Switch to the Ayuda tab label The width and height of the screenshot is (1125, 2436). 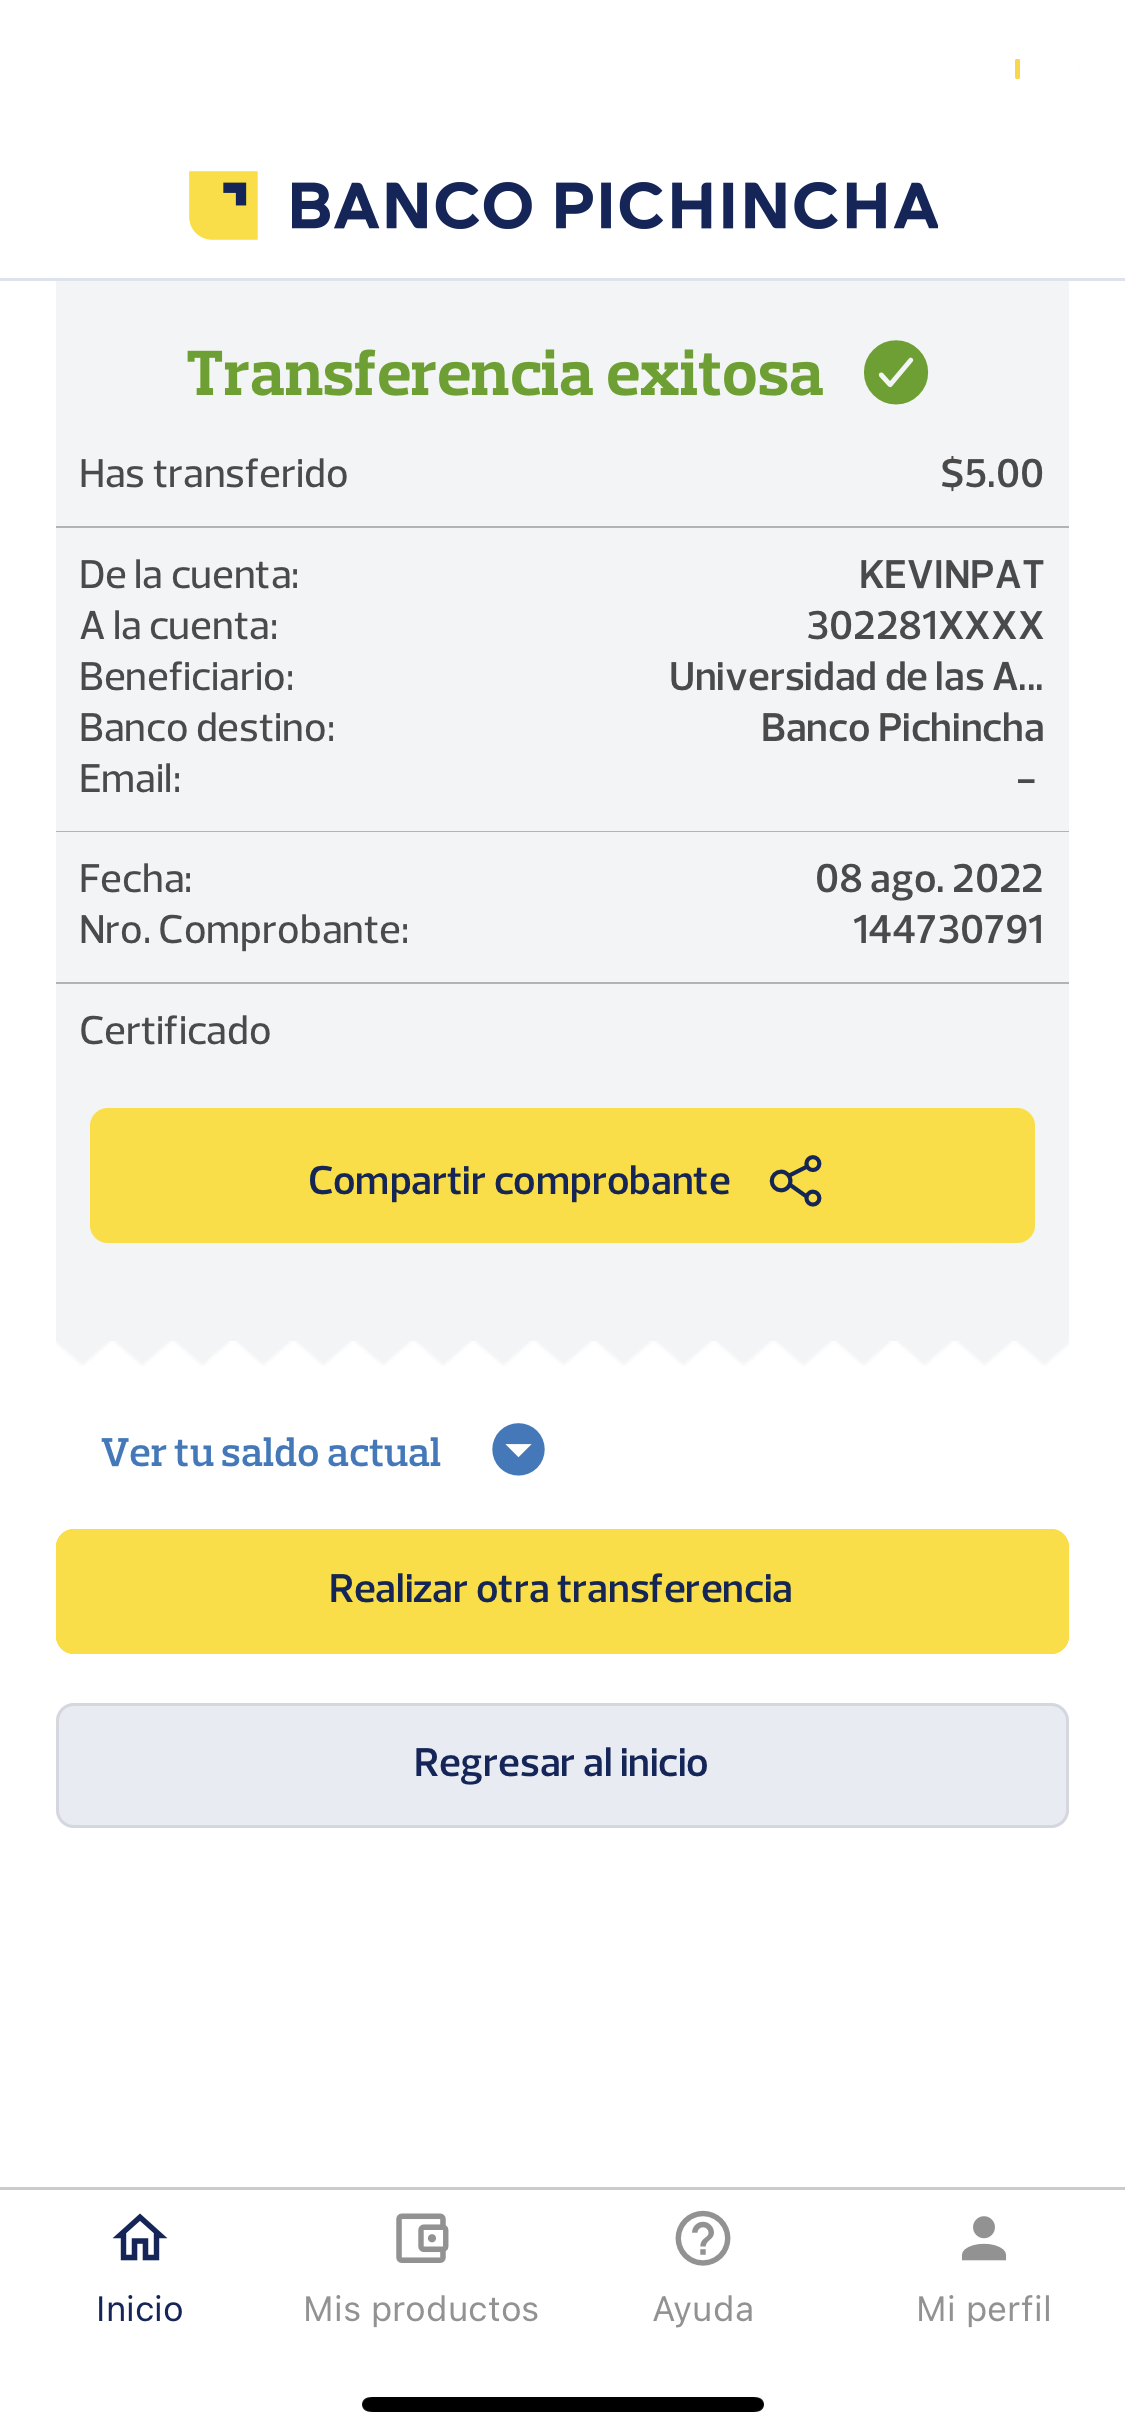click(703, 2309)
